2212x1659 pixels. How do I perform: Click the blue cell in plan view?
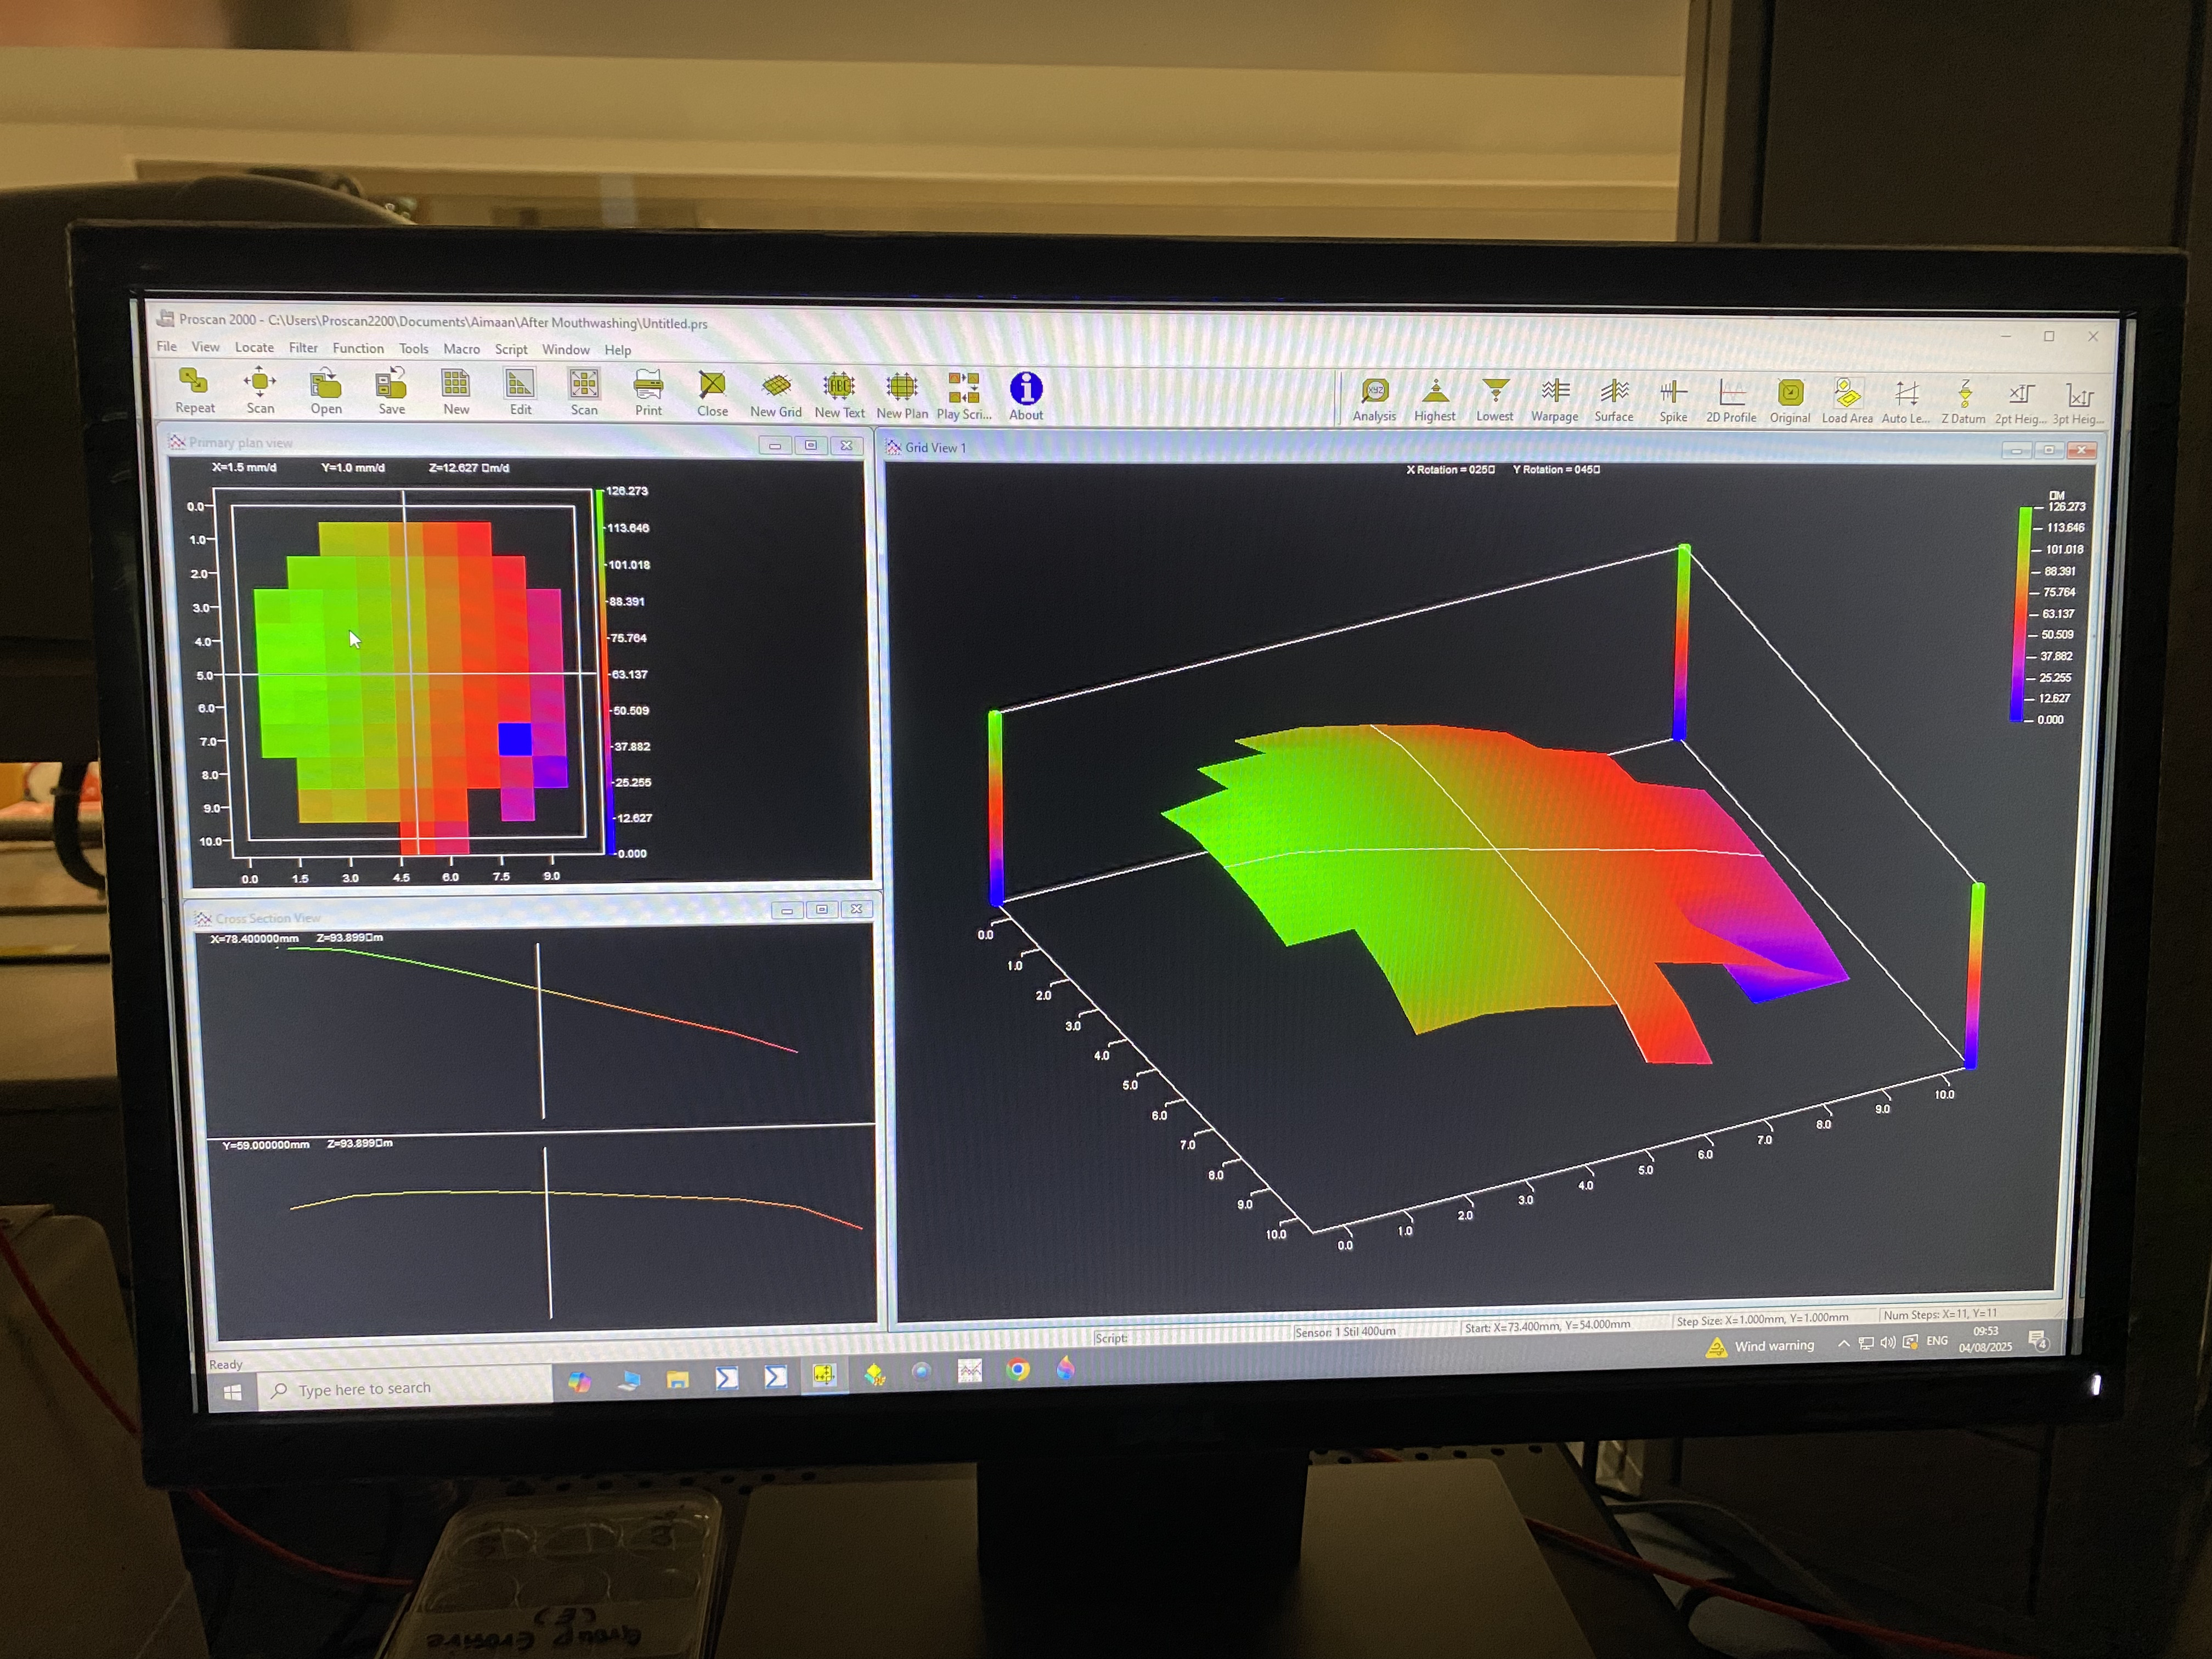(x=515, y=739)
